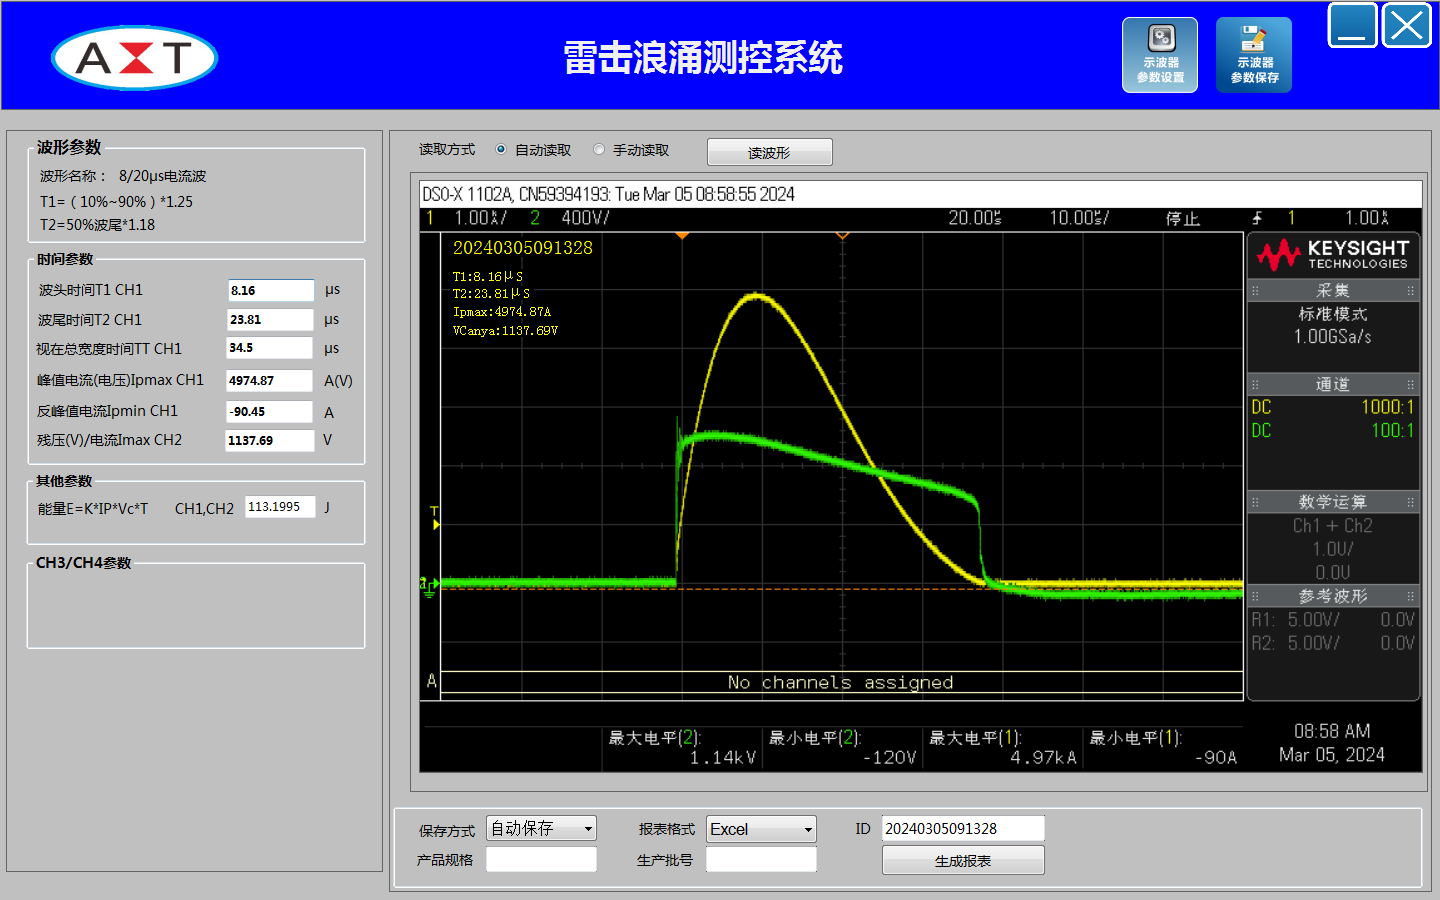Screen dimensions: 1440x900
Task: Close the surge test application window
Action: (x=1406, y=26)
